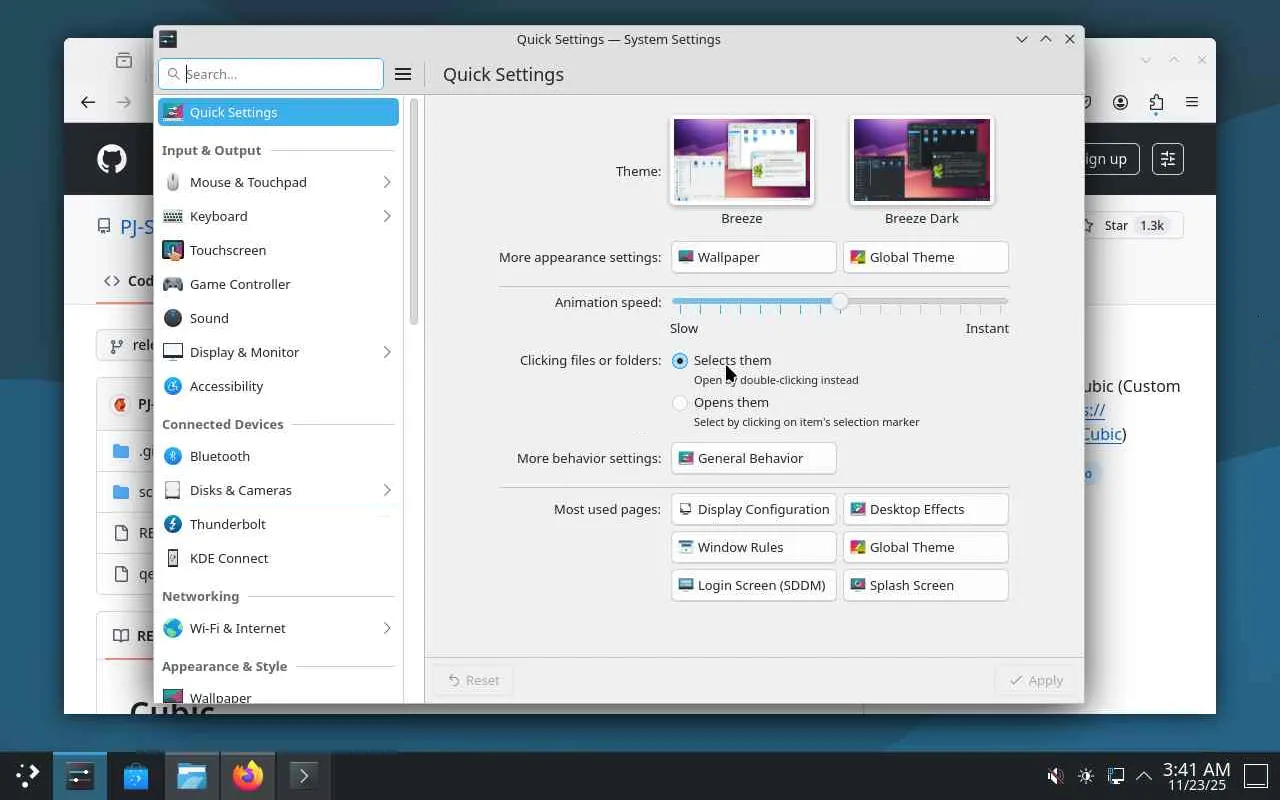The width and height of the screenshot is (1280, 800).
Task: Click the Thunderbolt icon in sidebar
Action: click(173, 524)
